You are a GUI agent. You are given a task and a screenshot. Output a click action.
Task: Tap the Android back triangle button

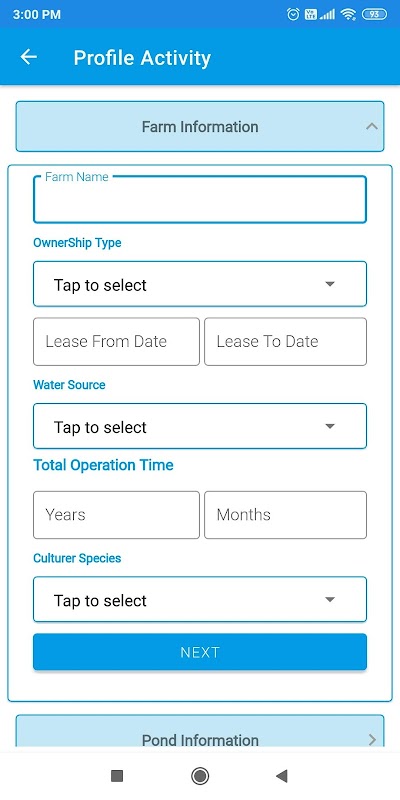(282, 776)
